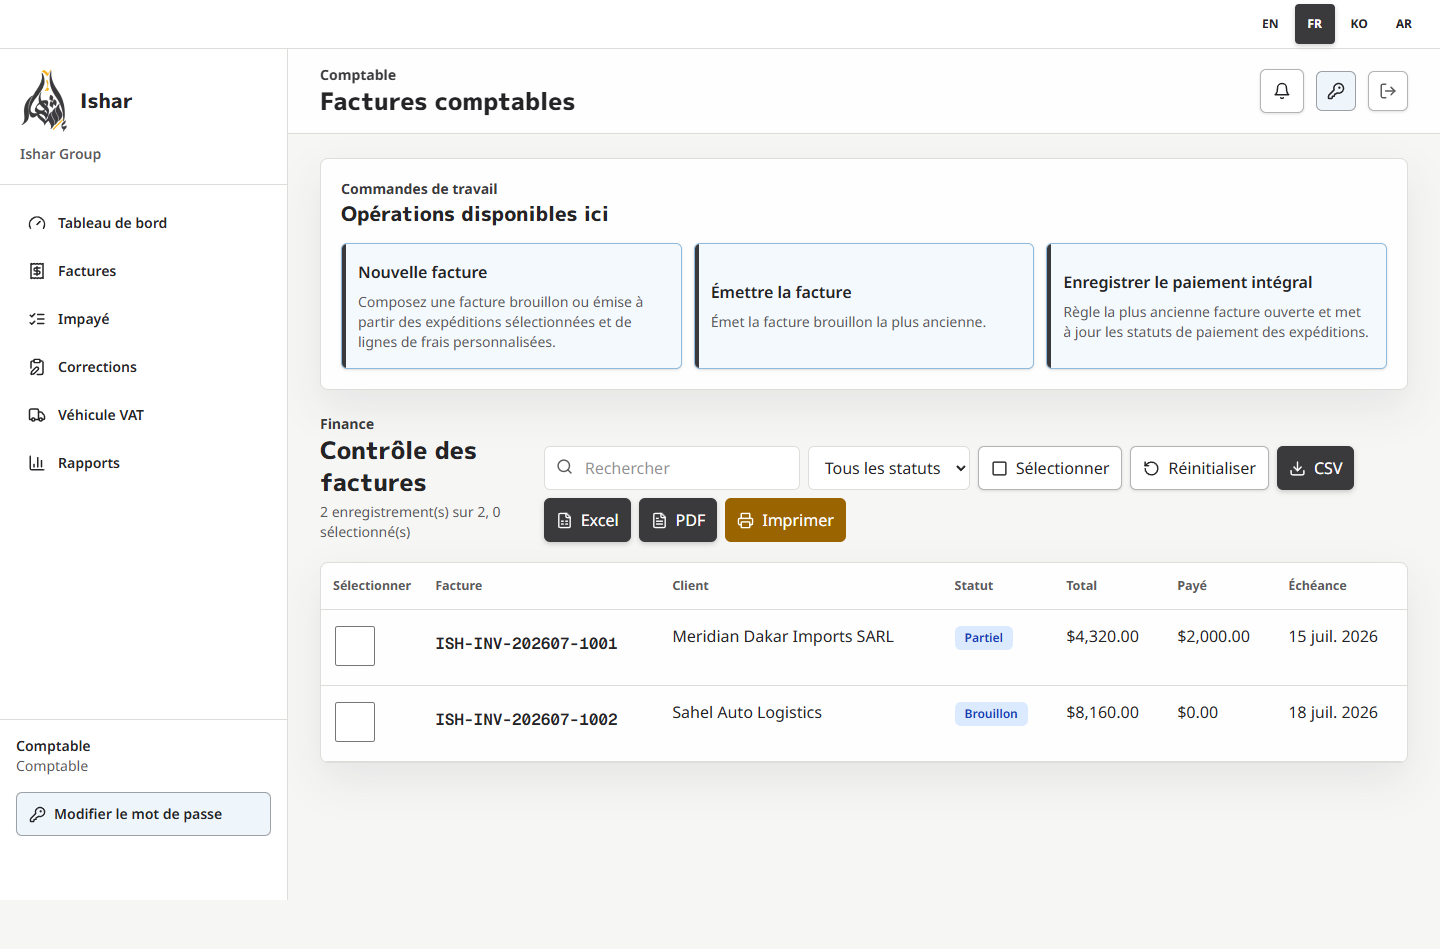
Task: Open the notifications bell icon
Action: [1281, 91]
